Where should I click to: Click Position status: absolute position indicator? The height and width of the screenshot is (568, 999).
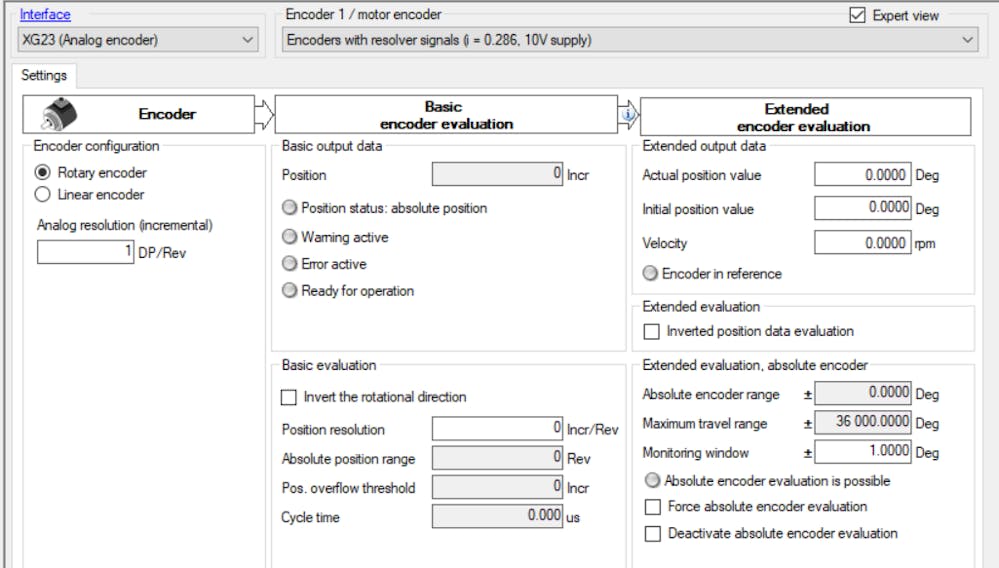(x=290, y=208)
